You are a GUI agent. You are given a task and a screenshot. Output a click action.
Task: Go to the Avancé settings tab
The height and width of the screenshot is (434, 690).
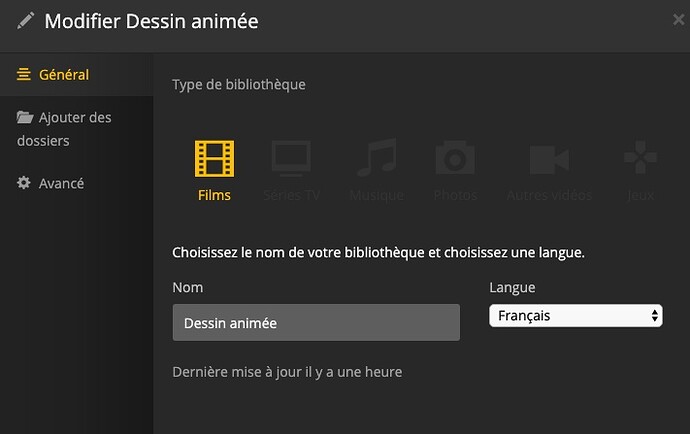tap(61, 184)
